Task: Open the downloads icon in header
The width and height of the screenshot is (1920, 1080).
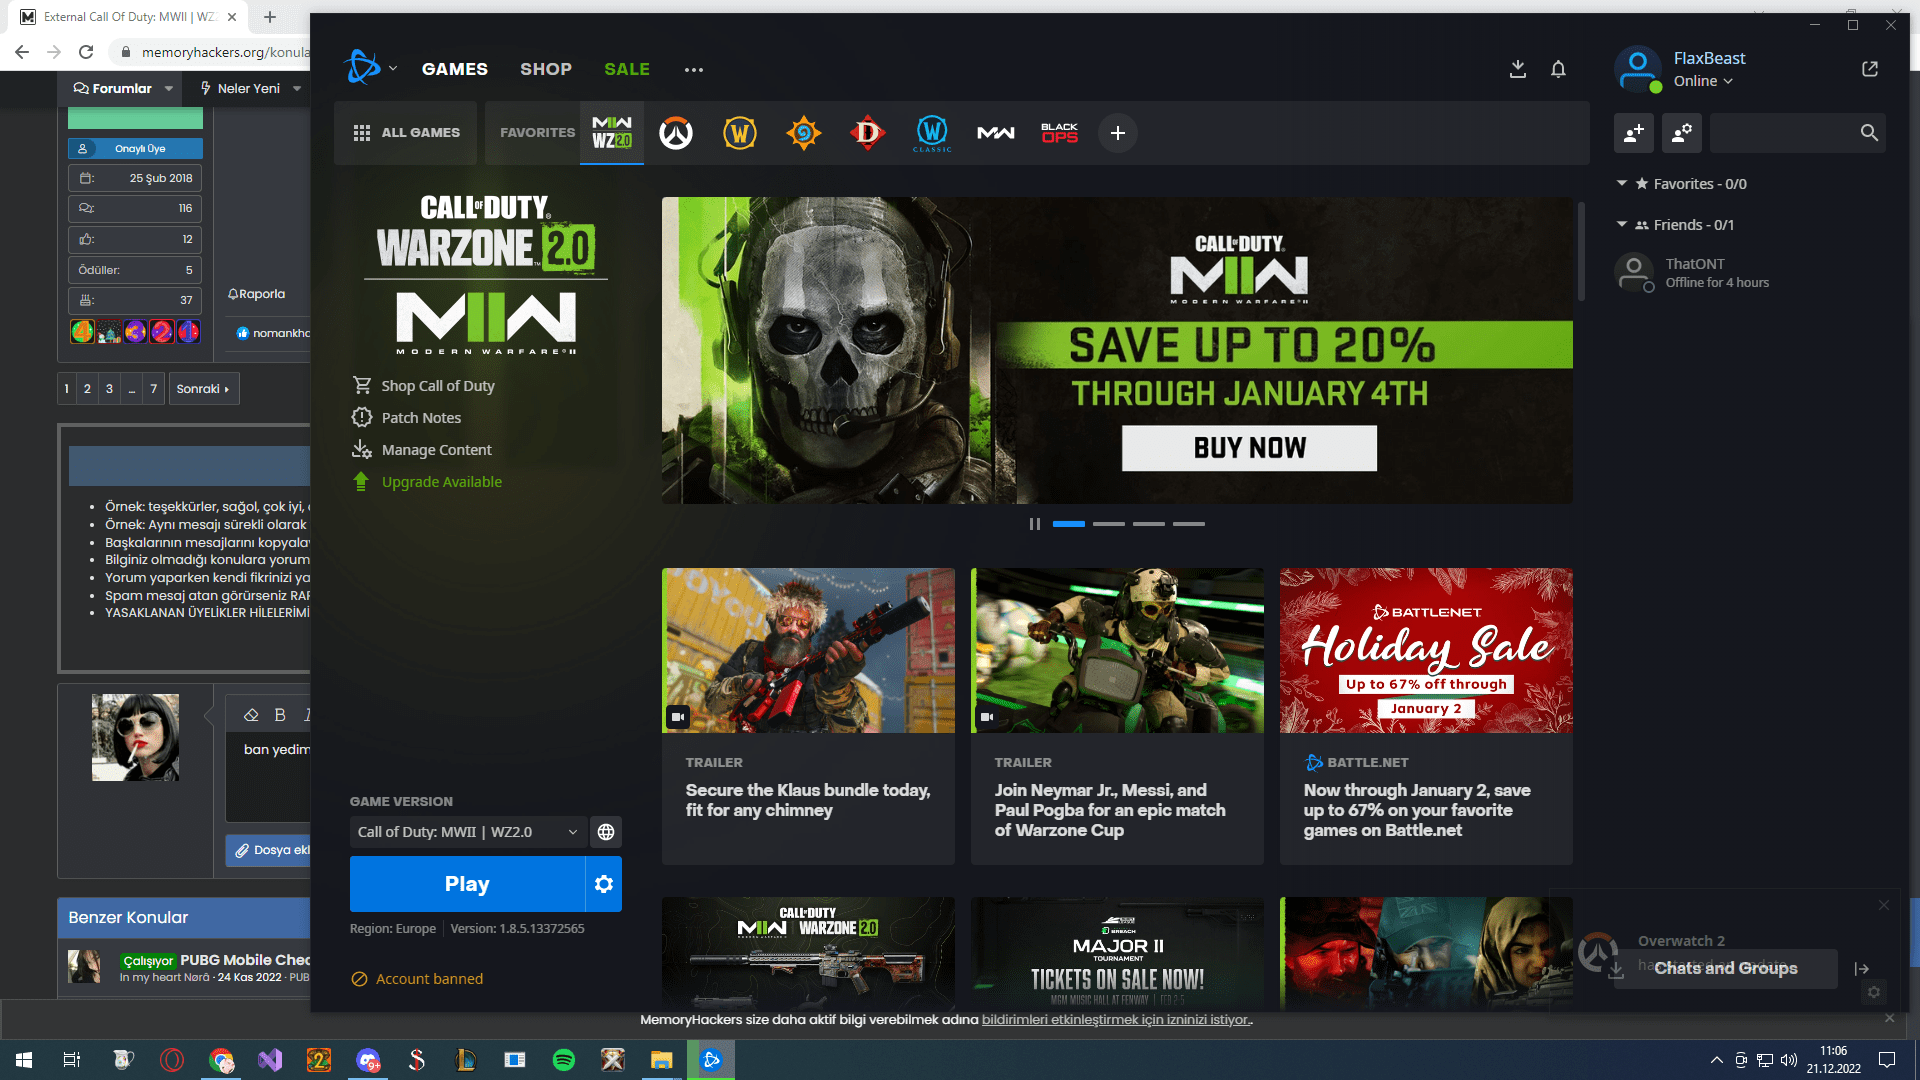Action: tap(1517, 69)
